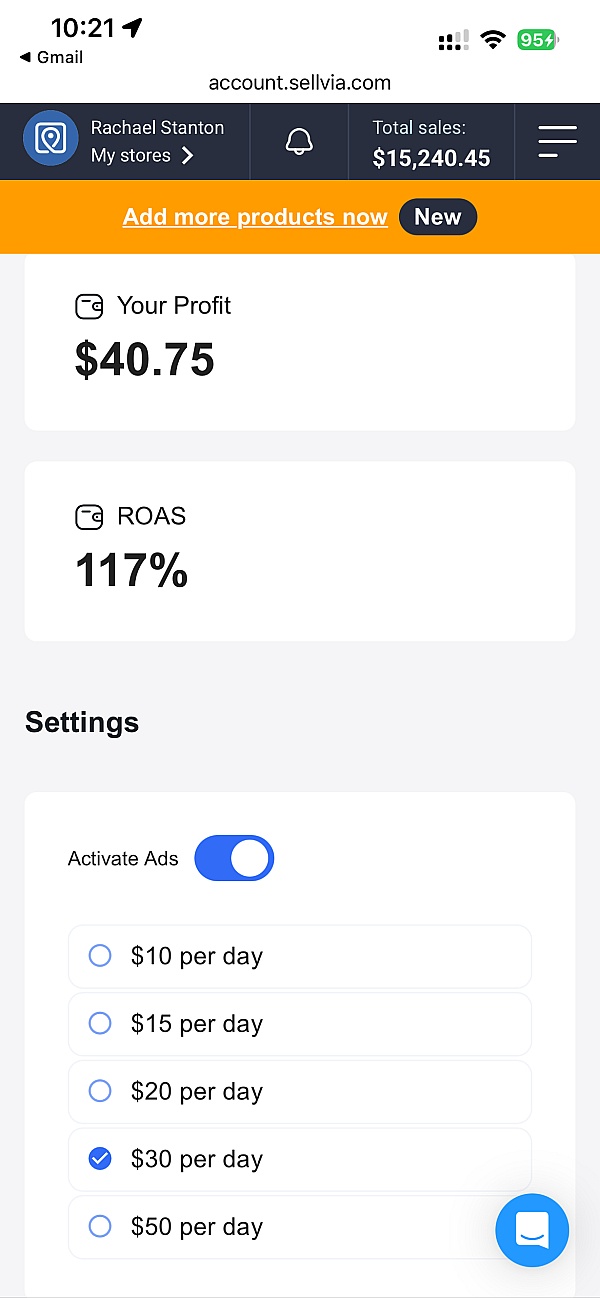The width and height of the screenshot is (600, 1298).
Task: Tap the wallet icon beside ROAS
Action: coord(89,517)
